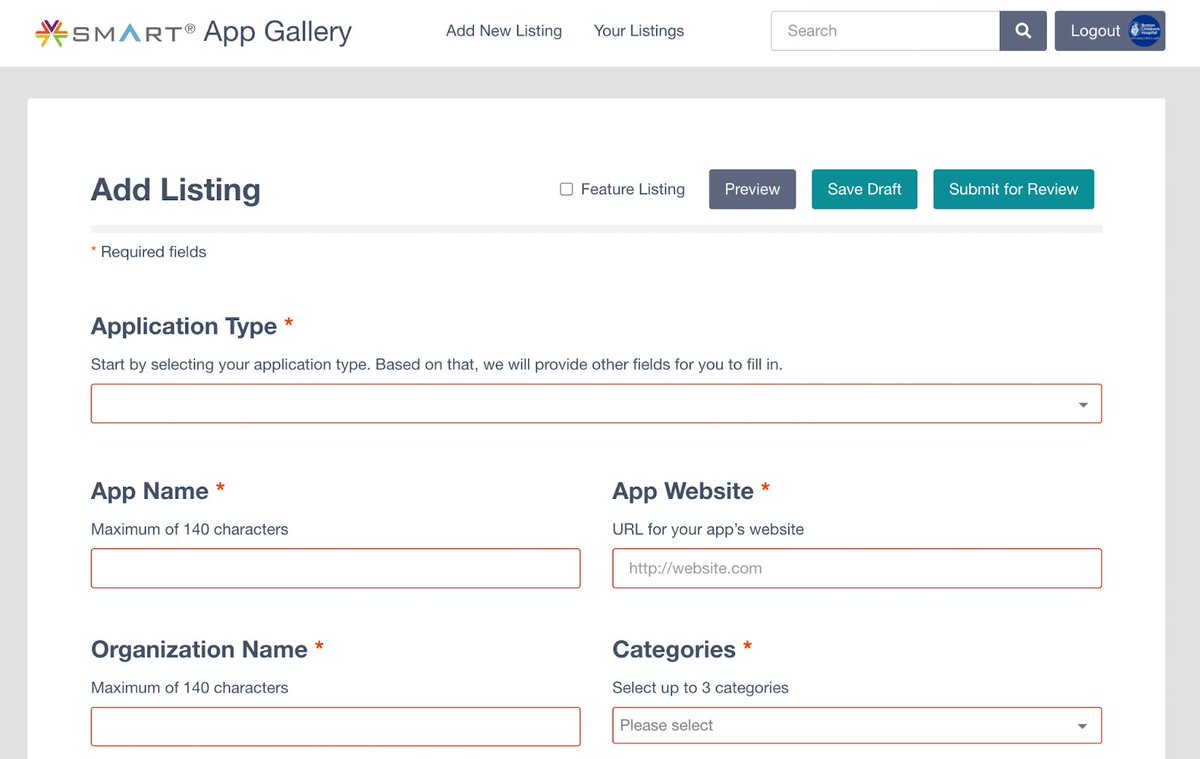Preview the listing

(752, 189)
